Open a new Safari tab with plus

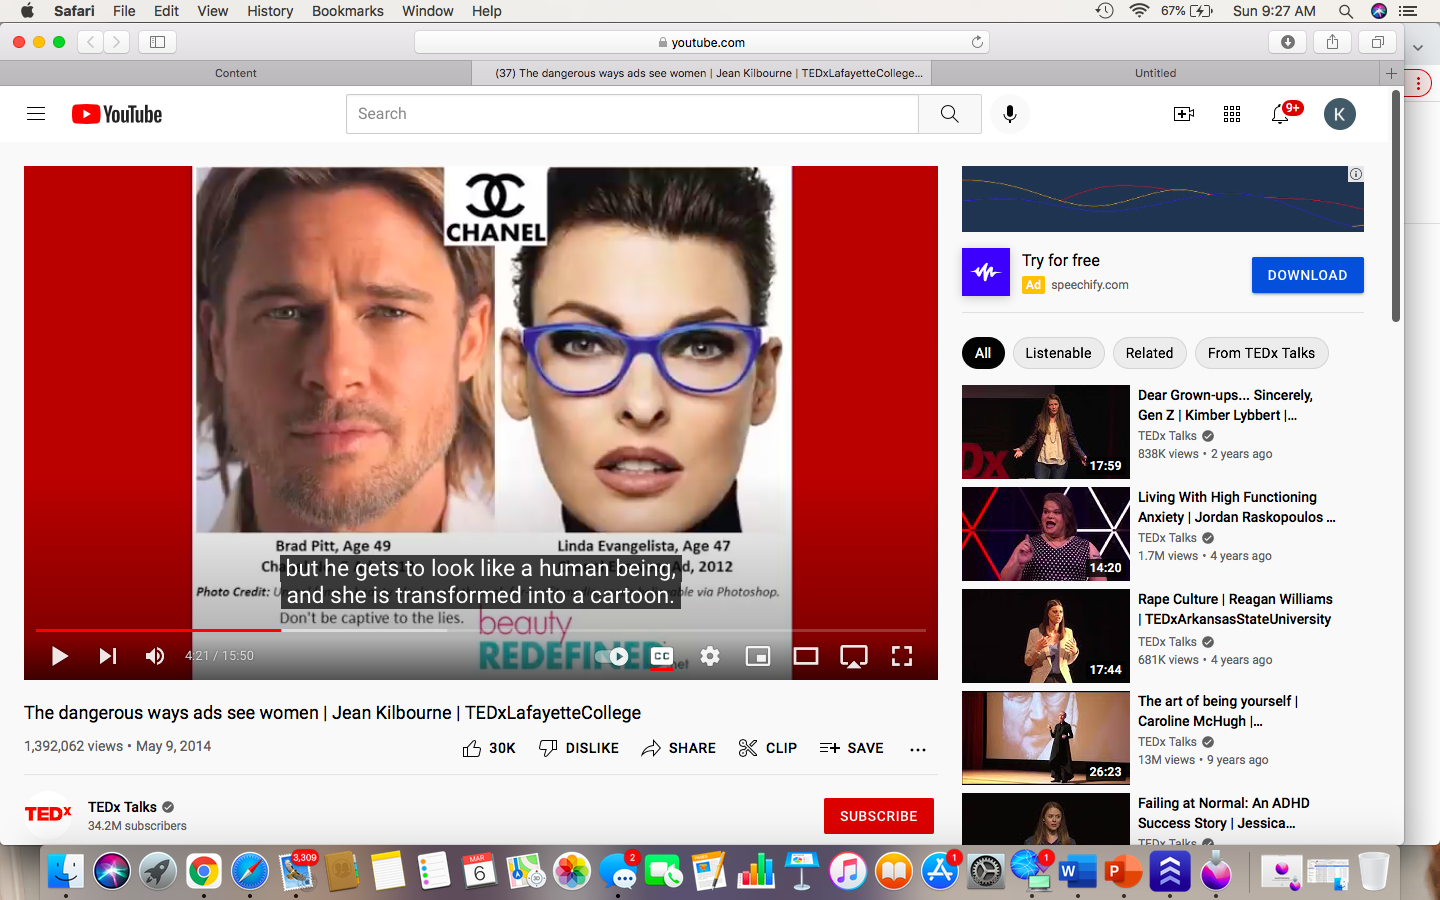(x=1391, y=73)
